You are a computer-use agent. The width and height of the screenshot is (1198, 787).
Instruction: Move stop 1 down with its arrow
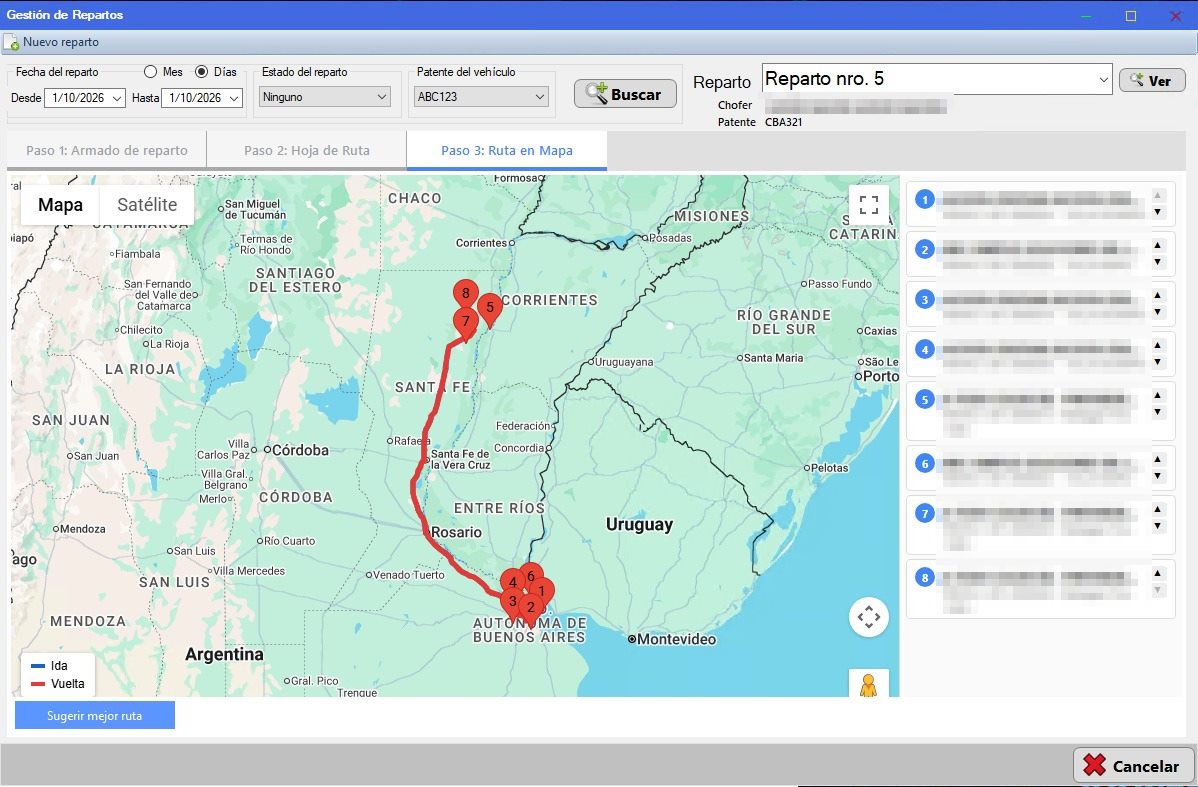(x=1158, y=212)
